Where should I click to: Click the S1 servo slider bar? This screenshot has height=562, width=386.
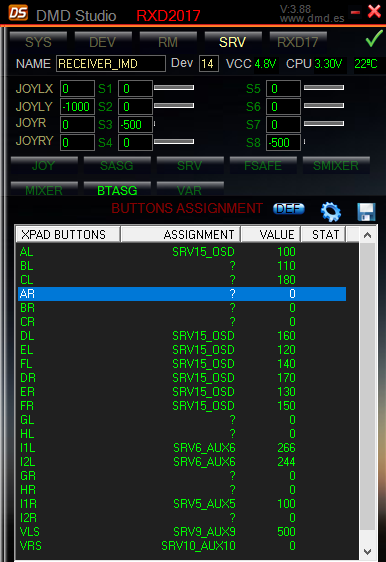174,87
